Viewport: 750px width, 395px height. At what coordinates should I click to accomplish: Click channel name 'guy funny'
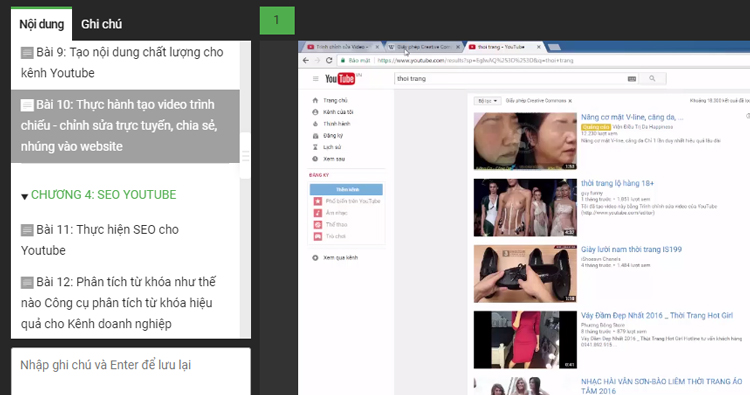coord(592,193)
